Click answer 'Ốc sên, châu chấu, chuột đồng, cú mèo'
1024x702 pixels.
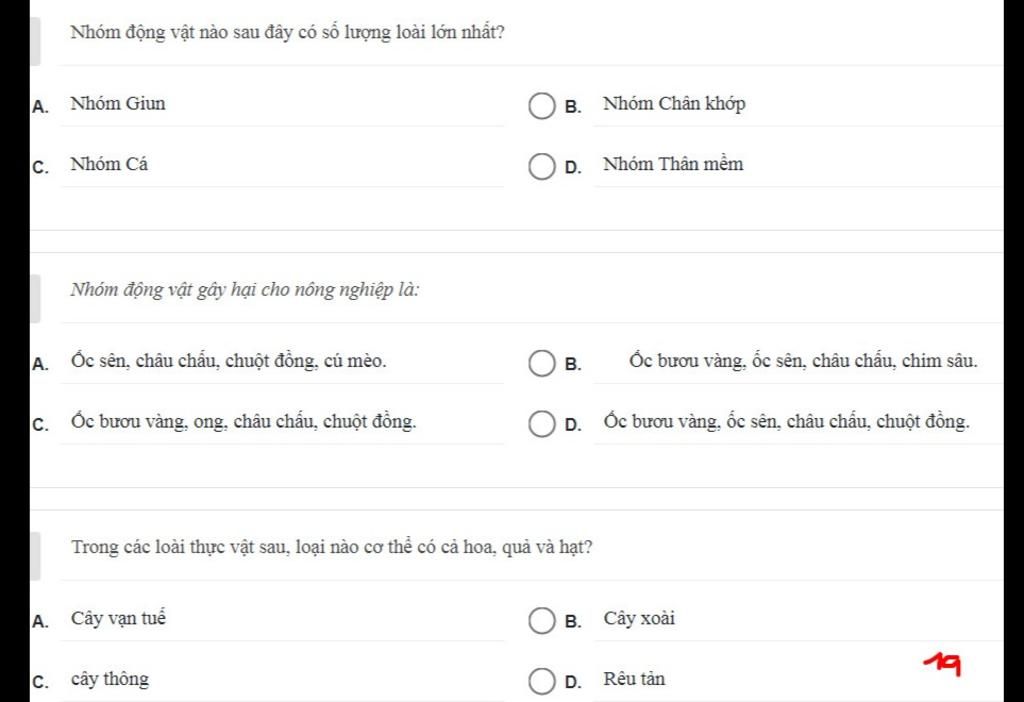click(x=229, y=361)
